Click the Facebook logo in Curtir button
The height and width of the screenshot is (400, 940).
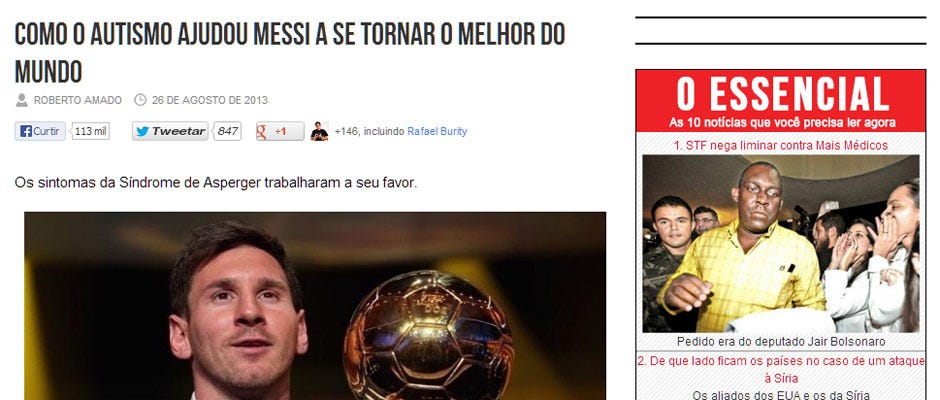click(x=25, y=131)
